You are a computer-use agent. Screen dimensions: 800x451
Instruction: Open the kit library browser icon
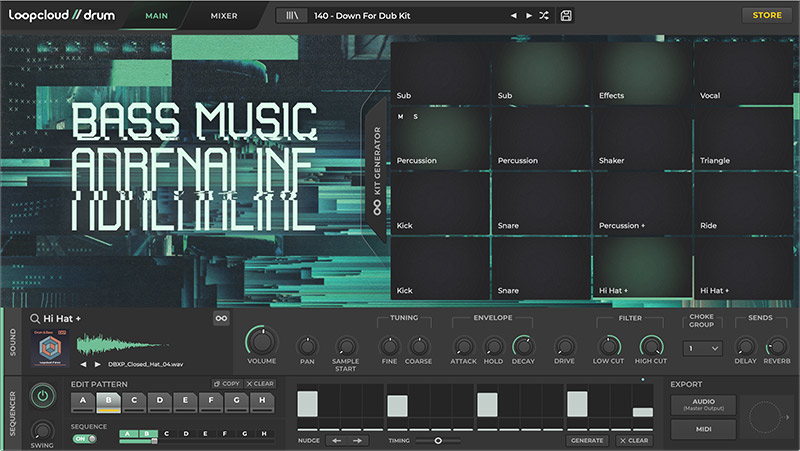coord(292,16)
